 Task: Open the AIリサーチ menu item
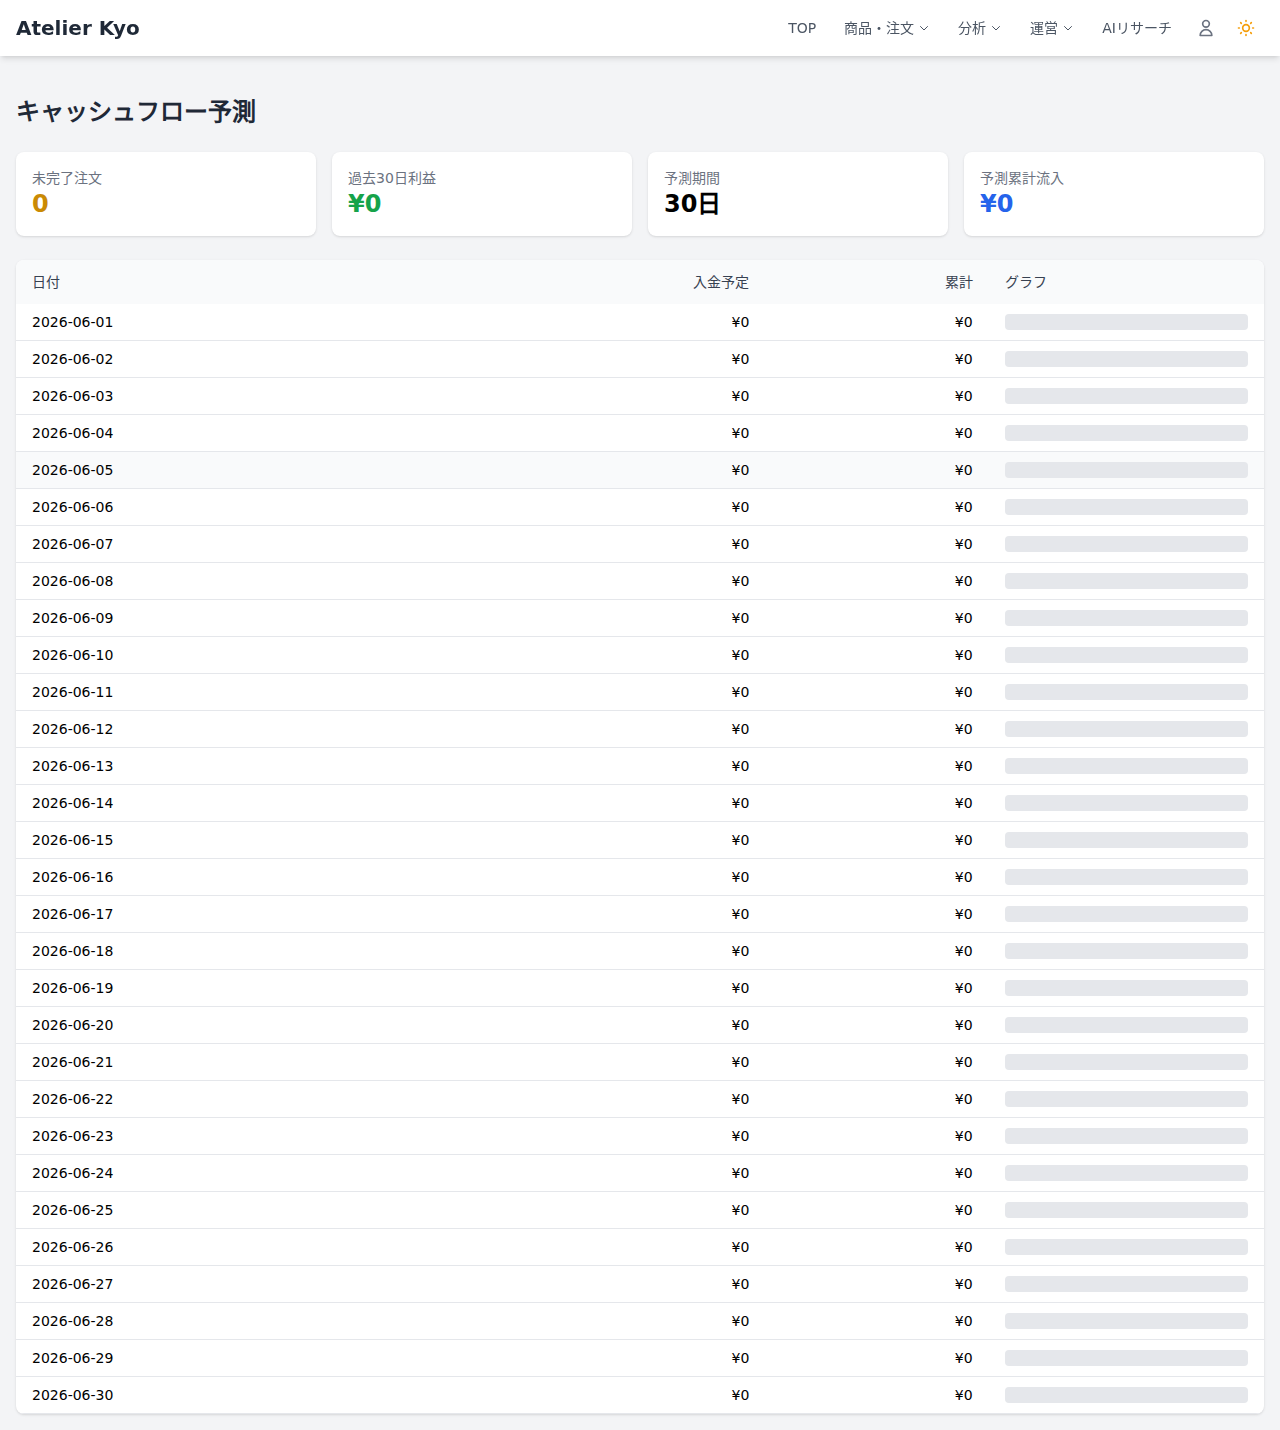(1136, 28)
